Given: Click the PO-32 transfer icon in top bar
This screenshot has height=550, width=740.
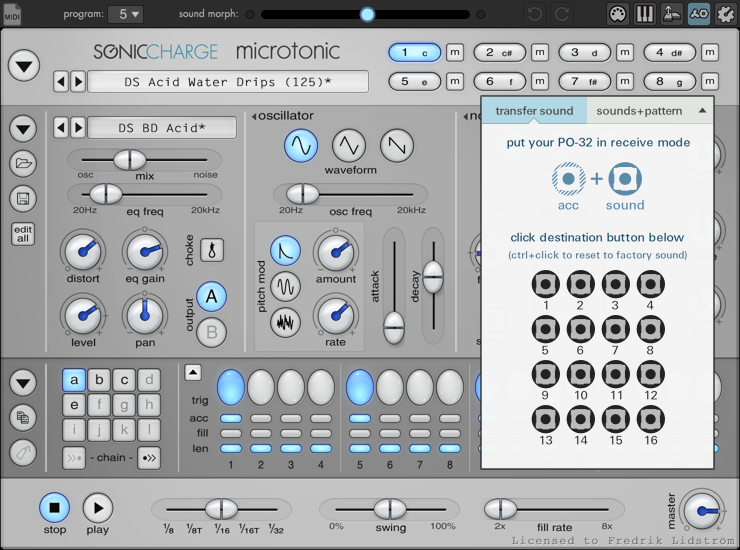Looking at the screenshot, I should (699, 14).
